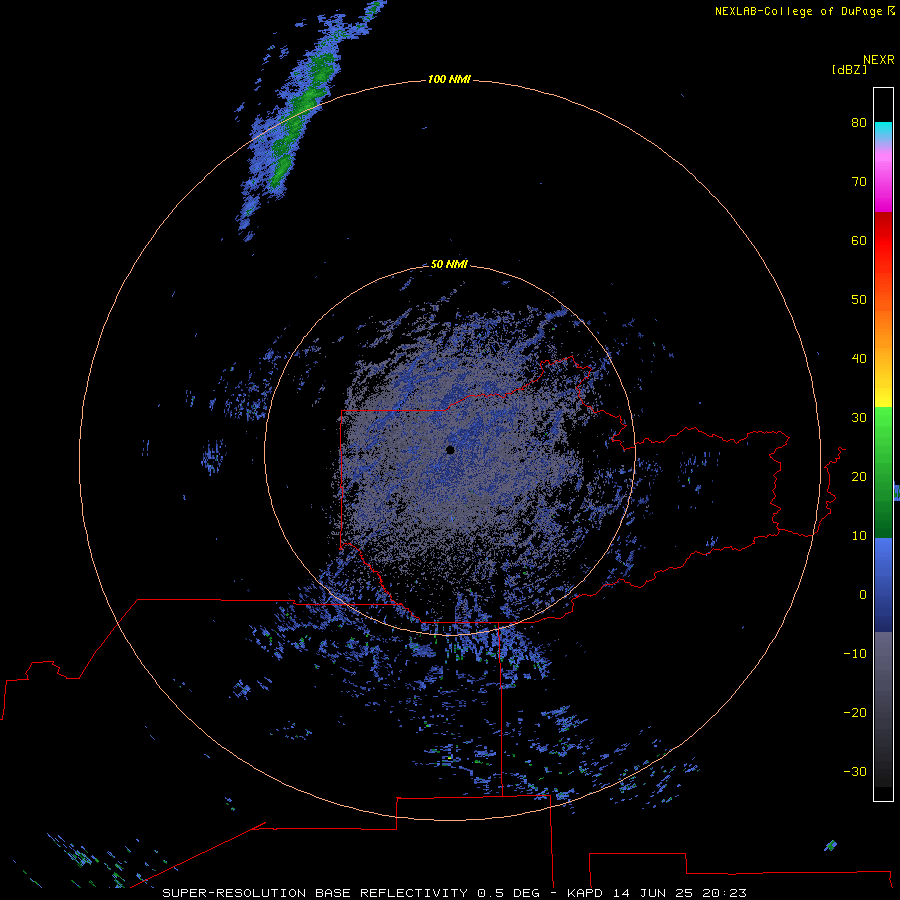Click the 100 NMI range ring label
900x900 pixels.
coord(449,79)
